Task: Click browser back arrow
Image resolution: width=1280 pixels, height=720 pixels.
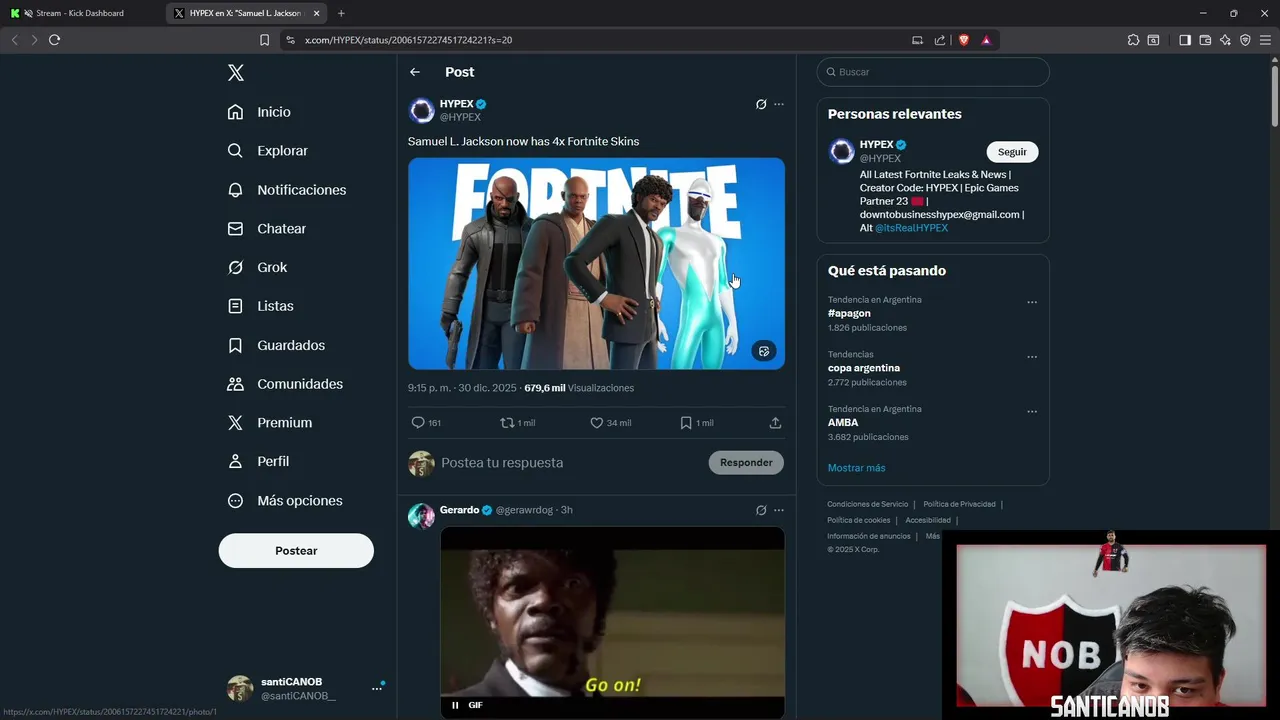Action: [x=14, y=40]
